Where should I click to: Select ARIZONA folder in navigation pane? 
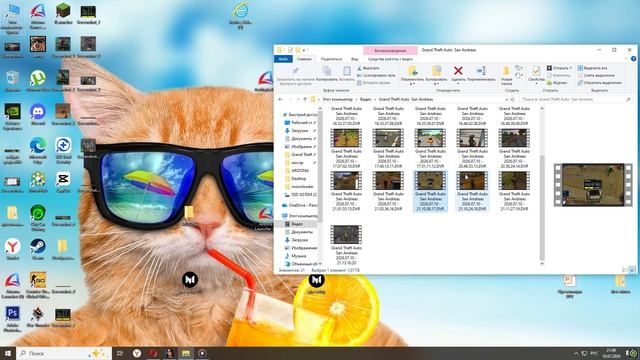pyautogui.click(x=300, y=171)
